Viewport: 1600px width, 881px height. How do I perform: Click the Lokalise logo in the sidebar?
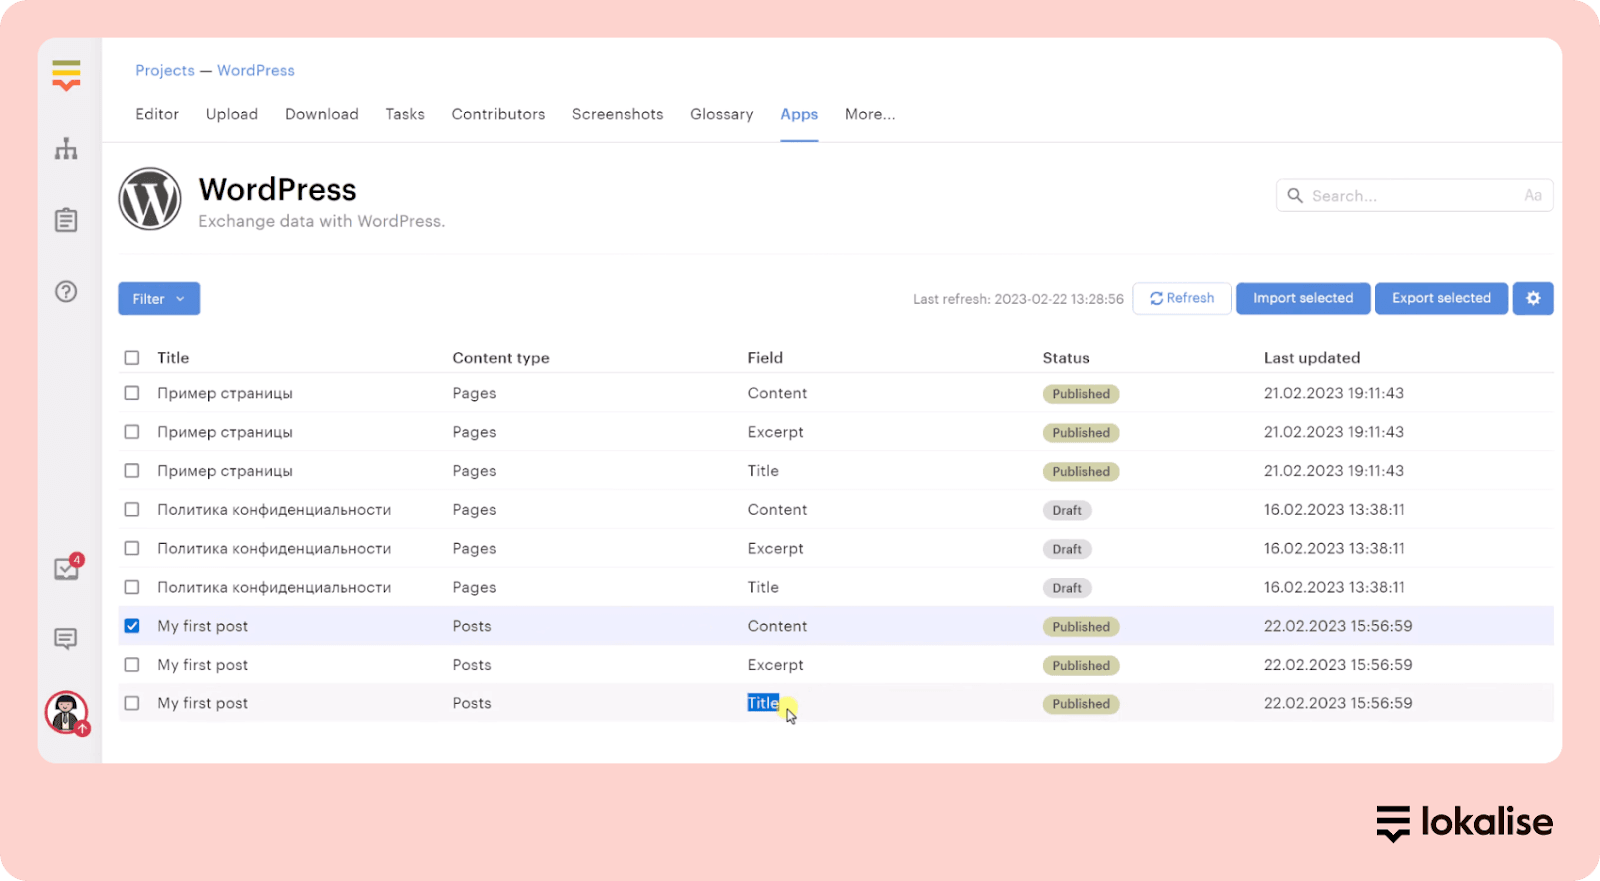66,75
